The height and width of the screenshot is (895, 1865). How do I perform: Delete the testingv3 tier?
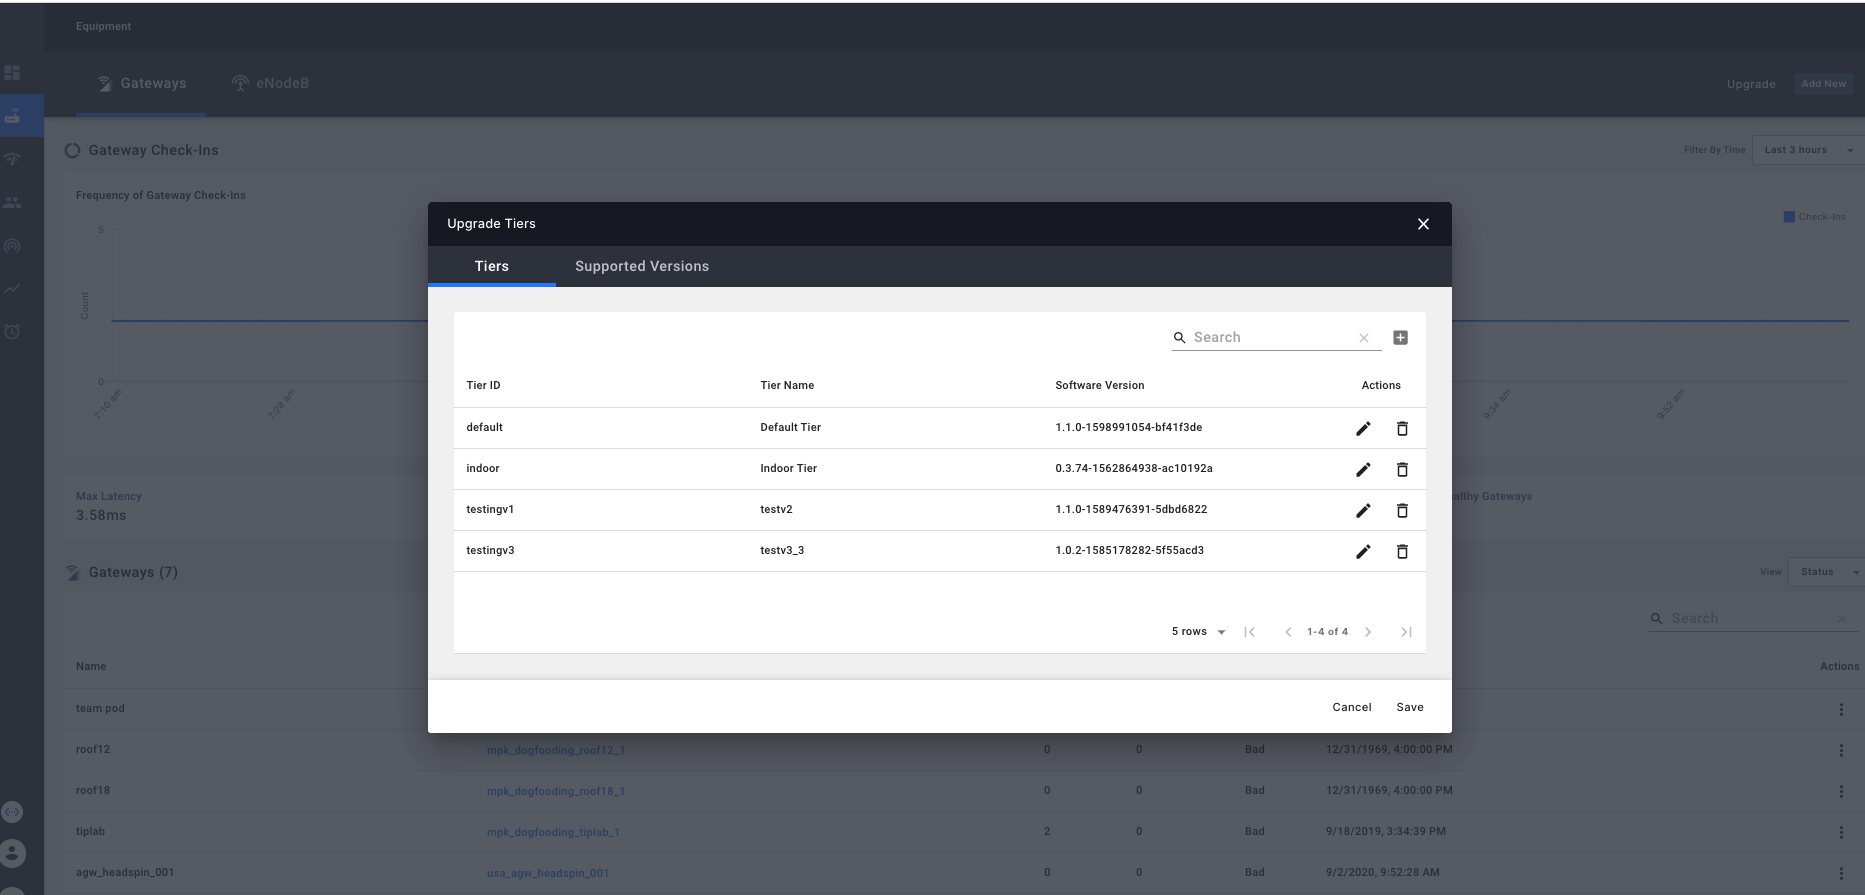pyautogui.click(x=1402, y=552)
